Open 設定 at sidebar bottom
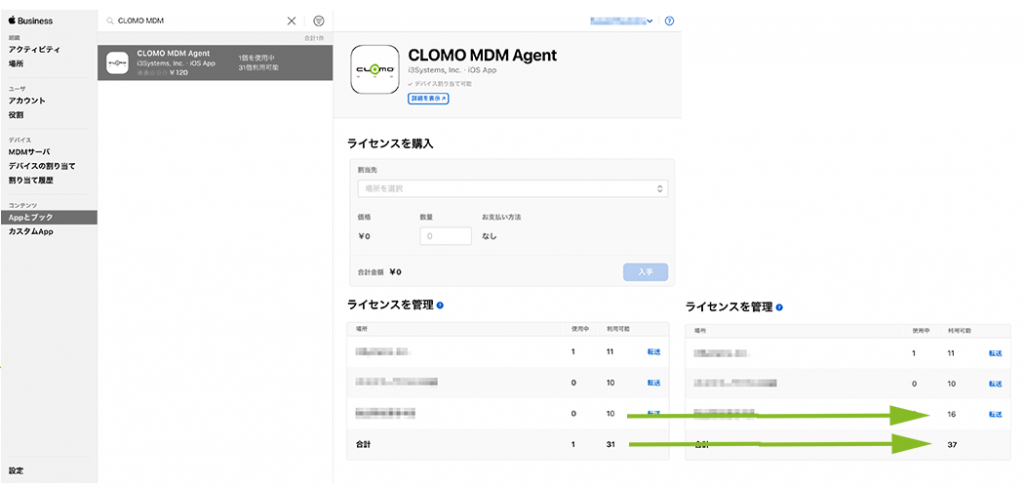Viewport: 1024px width, 488px height. click(x=16, y=470)
